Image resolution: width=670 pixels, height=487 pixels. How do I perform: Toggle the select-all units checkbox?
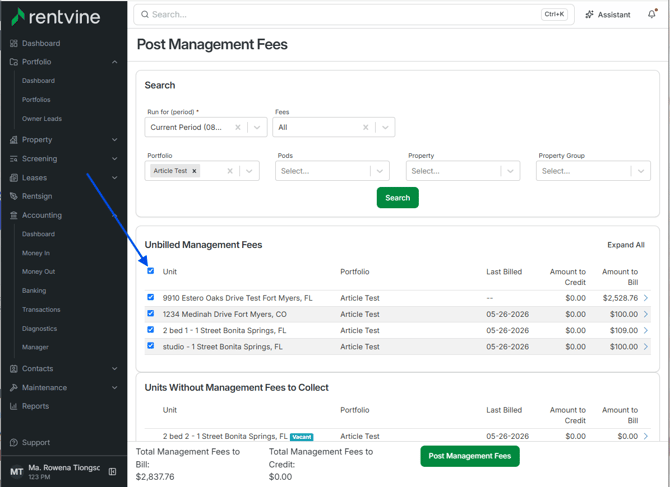point(150,271)
